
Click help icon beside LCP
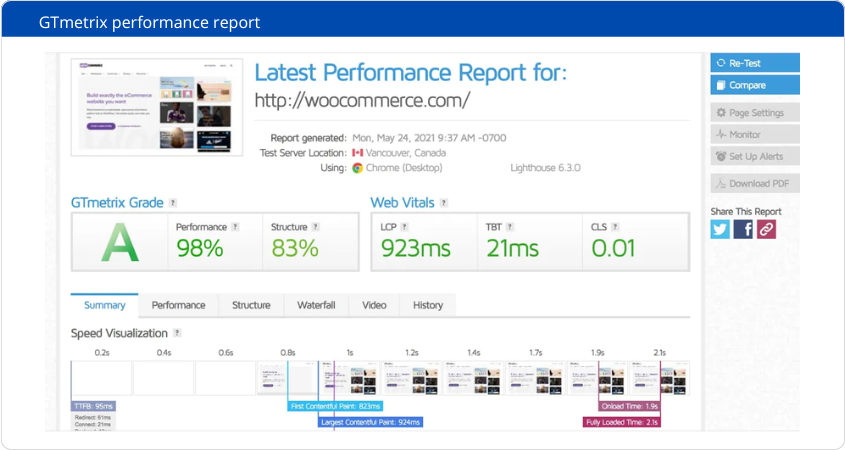pos(404,227)
